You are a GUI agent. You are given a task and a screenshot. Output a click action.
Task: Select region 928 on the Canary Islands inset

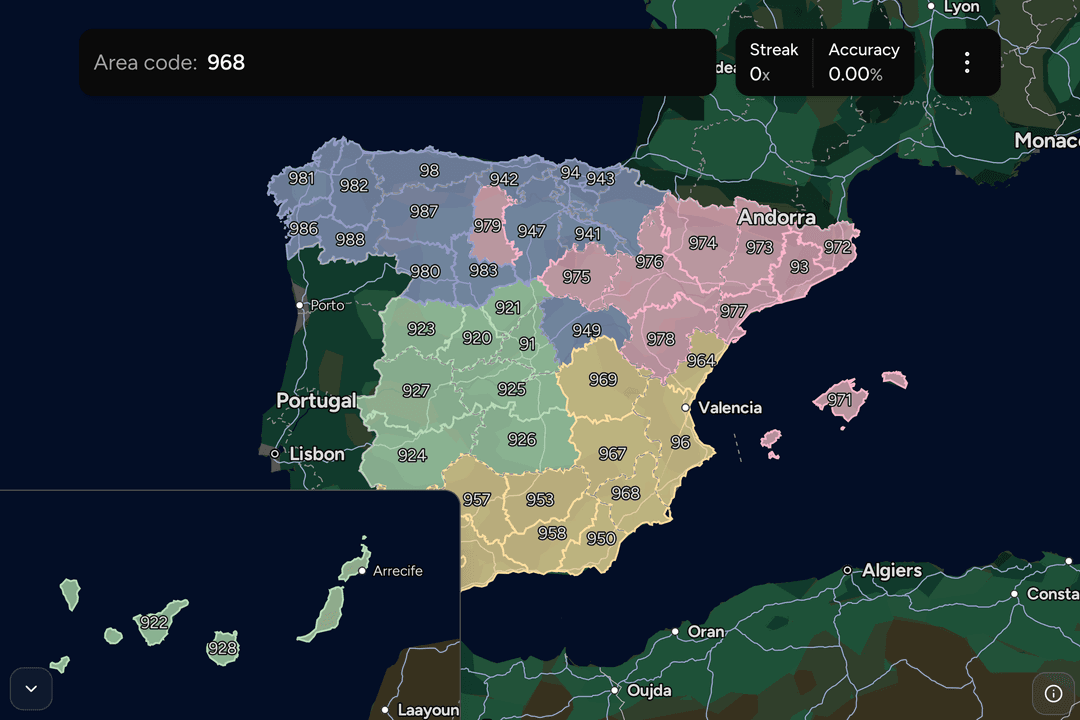(x=222, y=648)
